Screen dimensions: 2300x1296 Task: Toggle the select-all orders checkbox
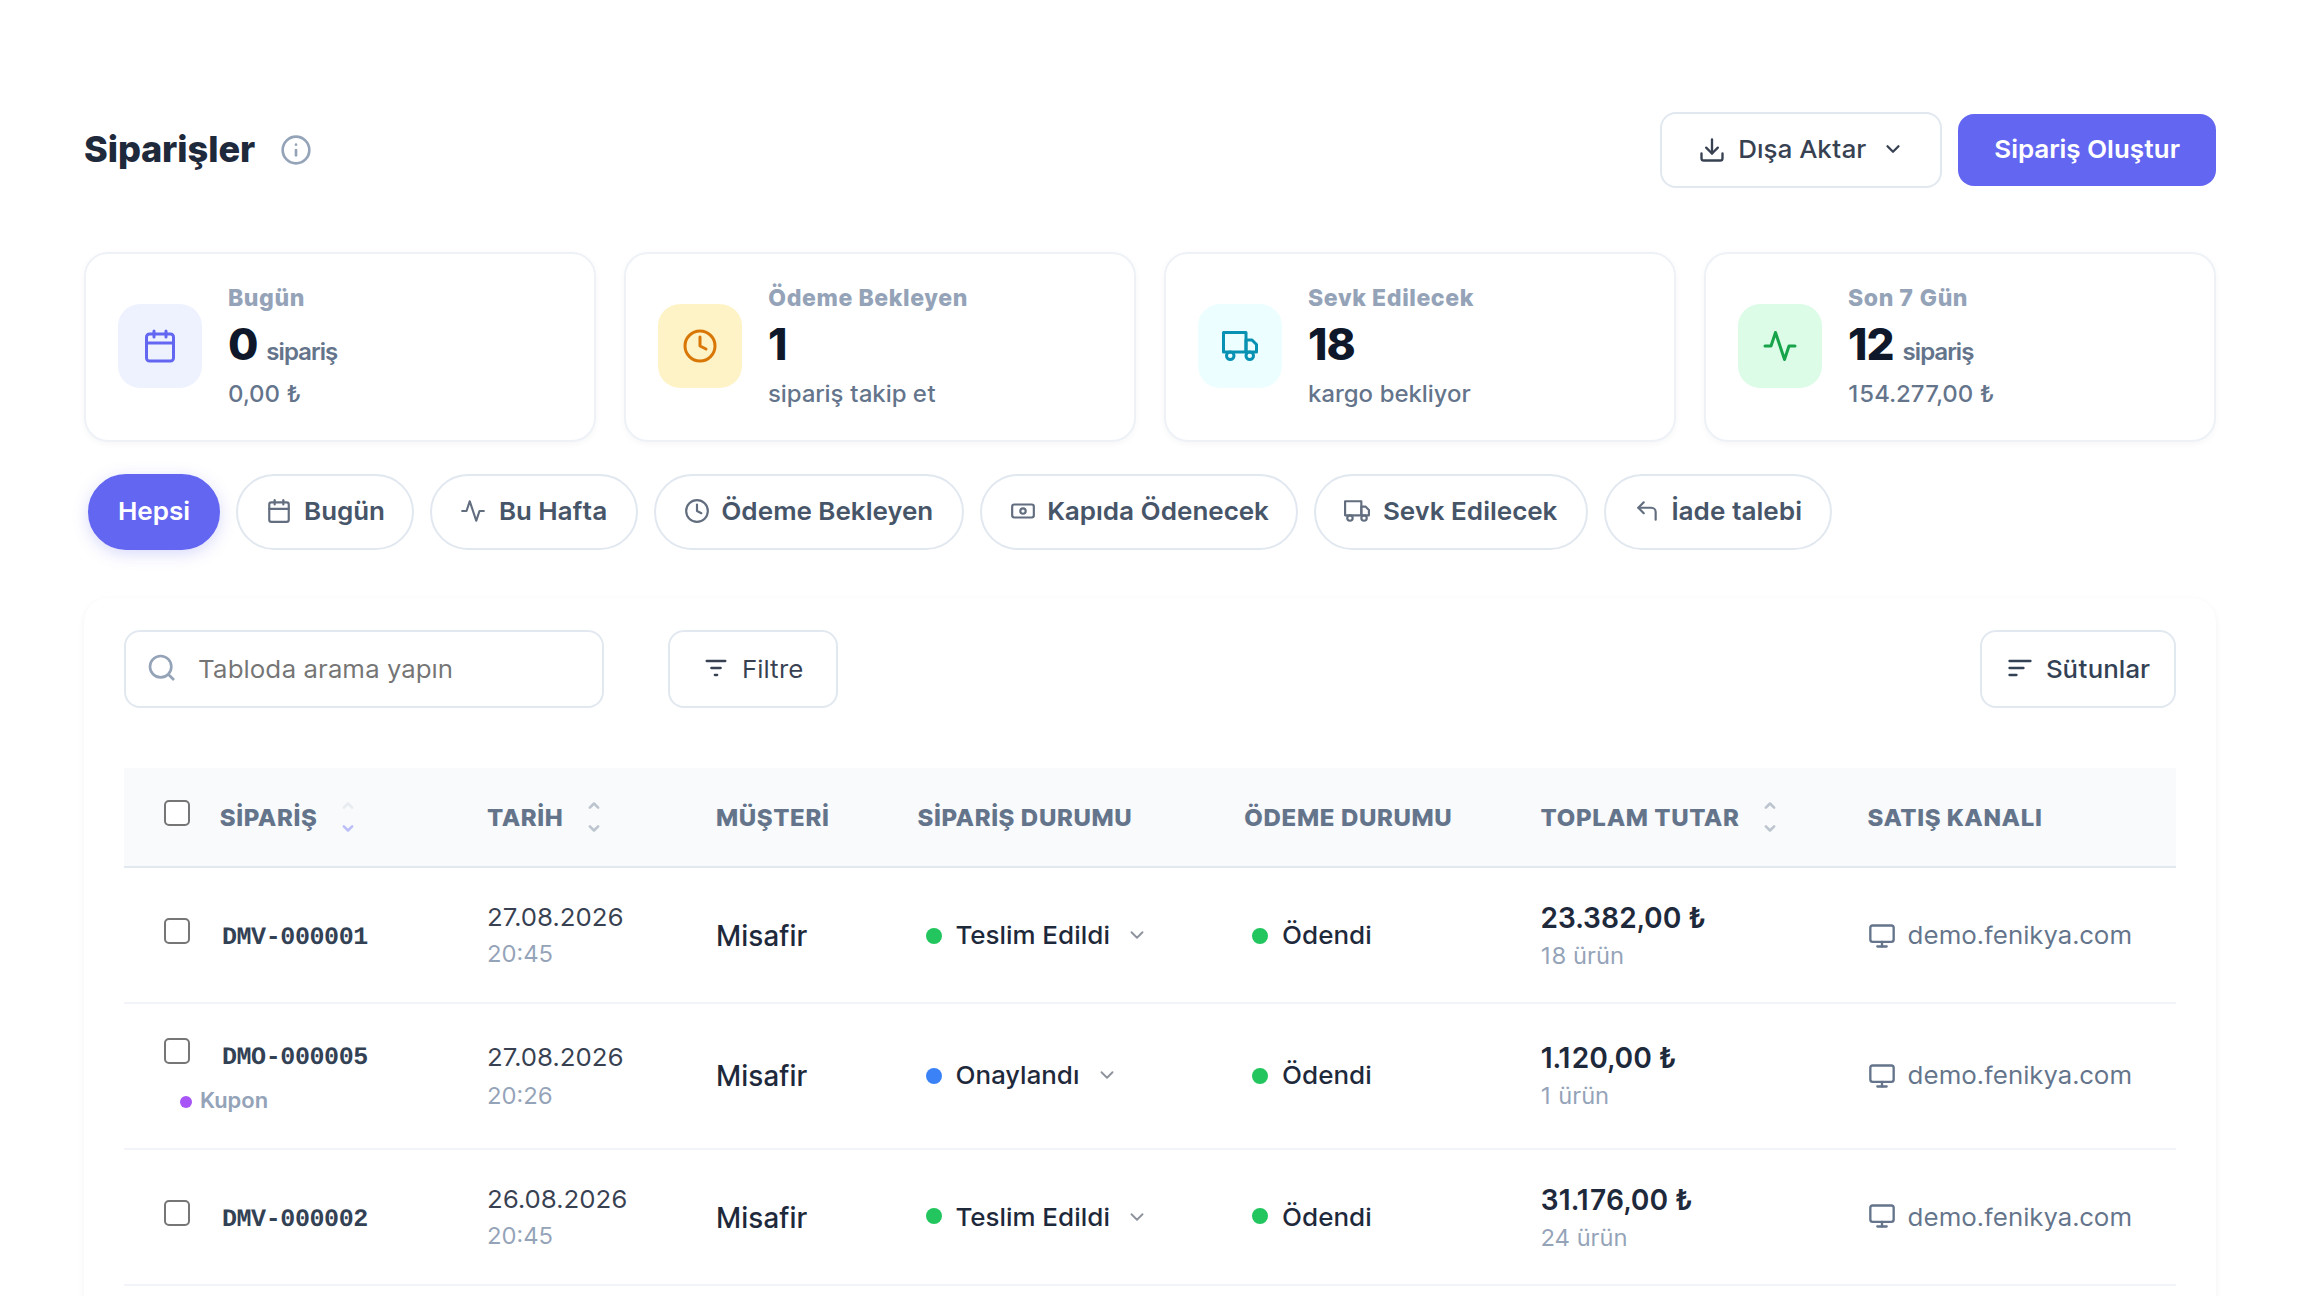point(177,813)
